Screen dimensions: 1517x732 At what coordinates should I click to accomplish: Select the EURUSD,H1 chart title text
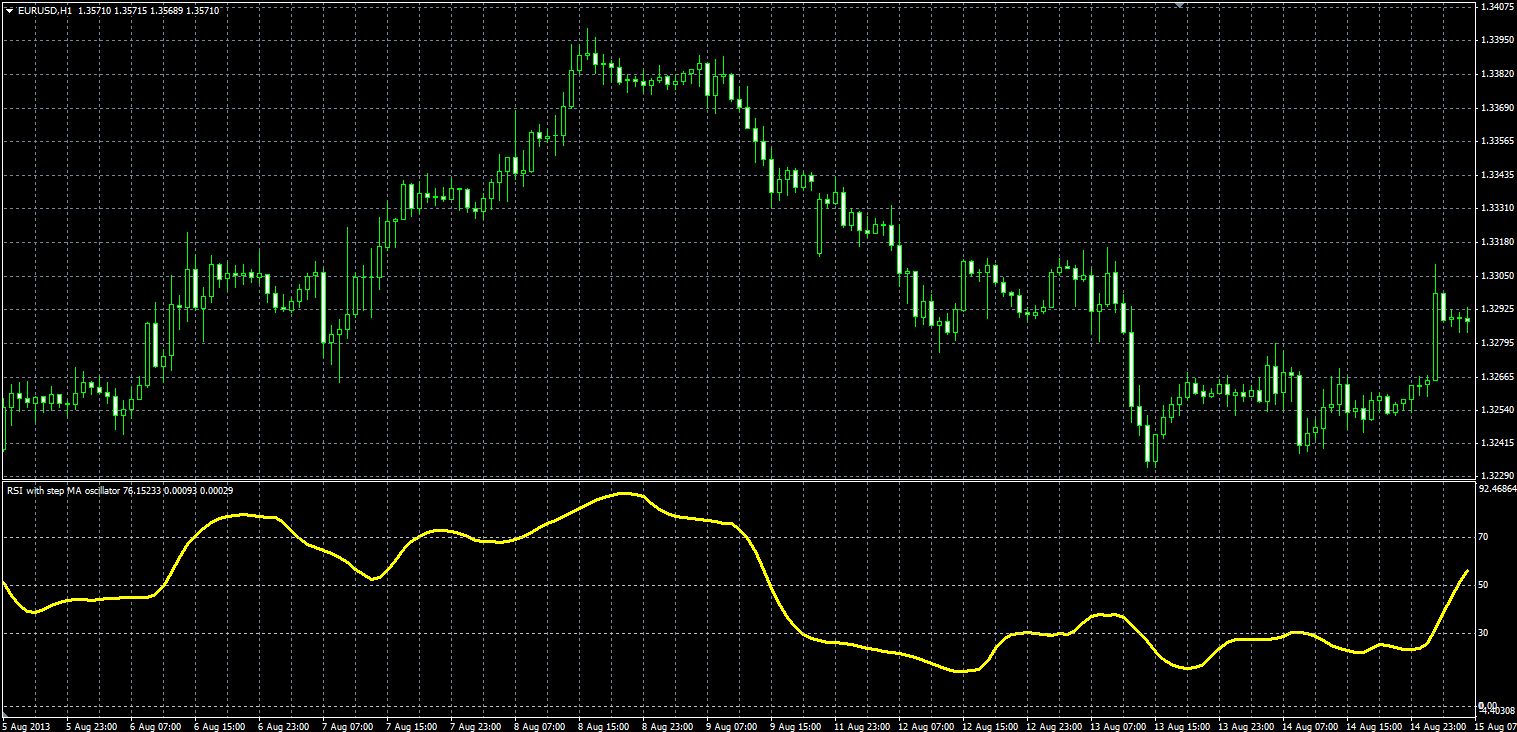pos(45,10)
